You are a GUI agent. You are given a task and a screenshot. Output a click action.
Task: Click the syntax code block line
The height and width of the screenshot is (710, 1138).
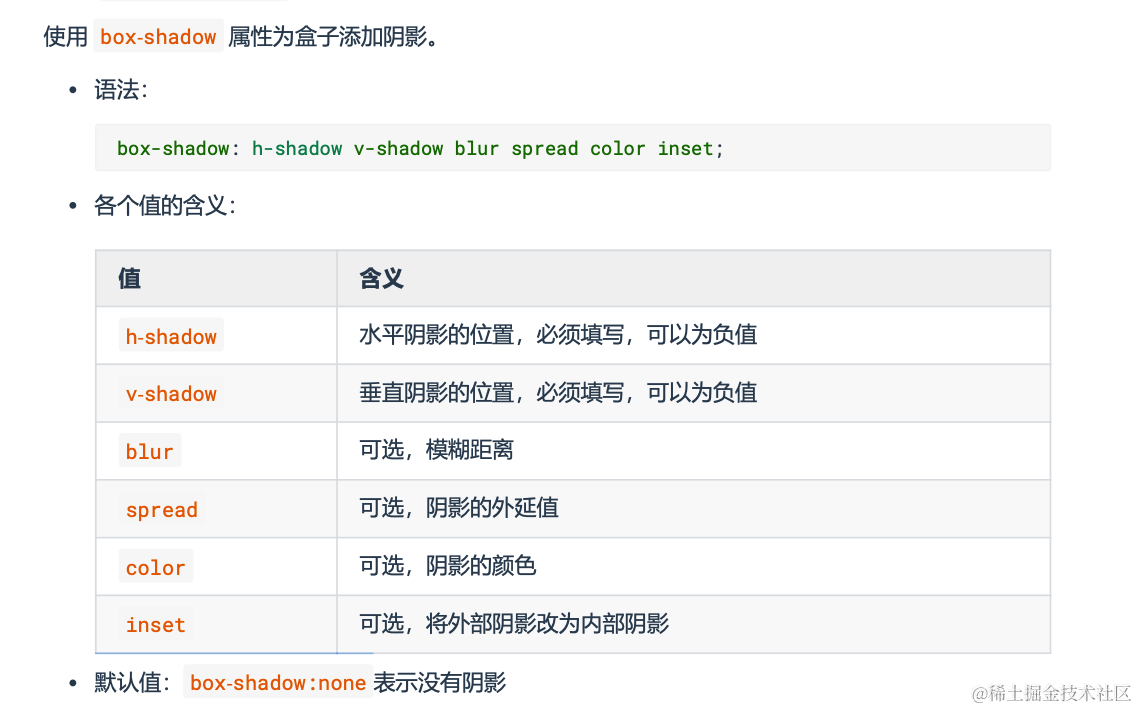click(420, 148)
